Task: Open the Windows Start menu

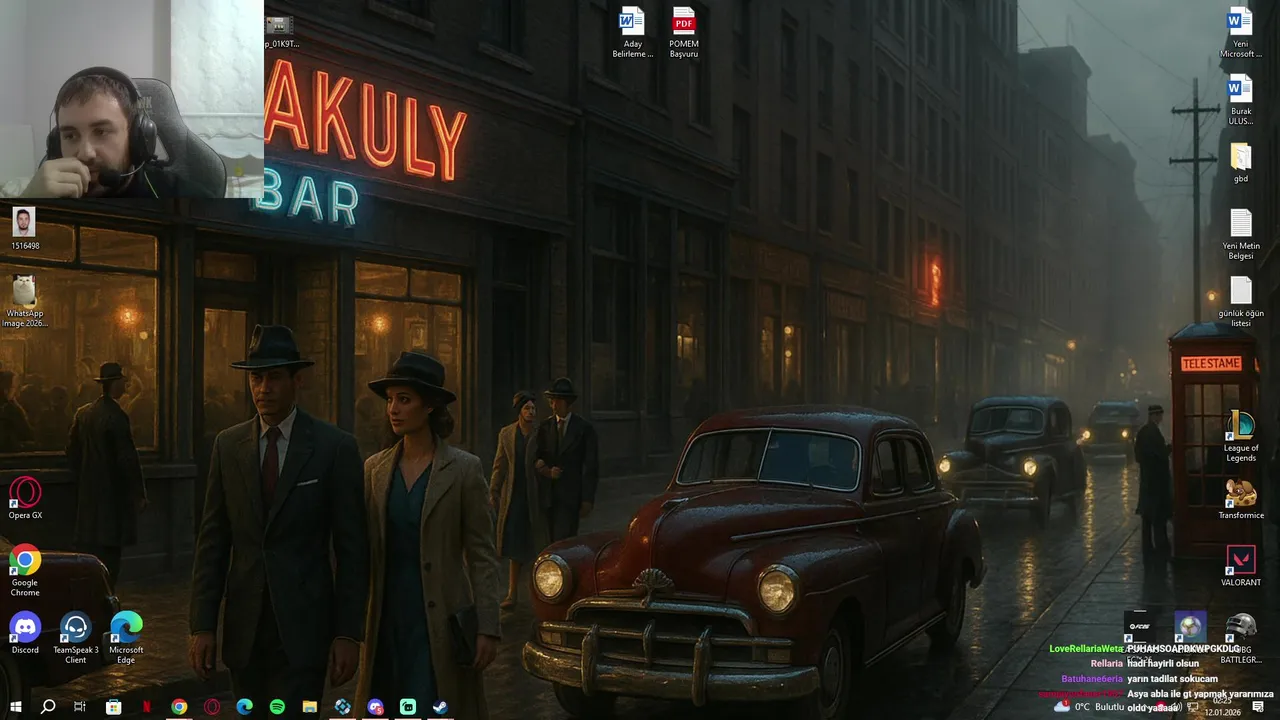Action: (x=15, y=707)
